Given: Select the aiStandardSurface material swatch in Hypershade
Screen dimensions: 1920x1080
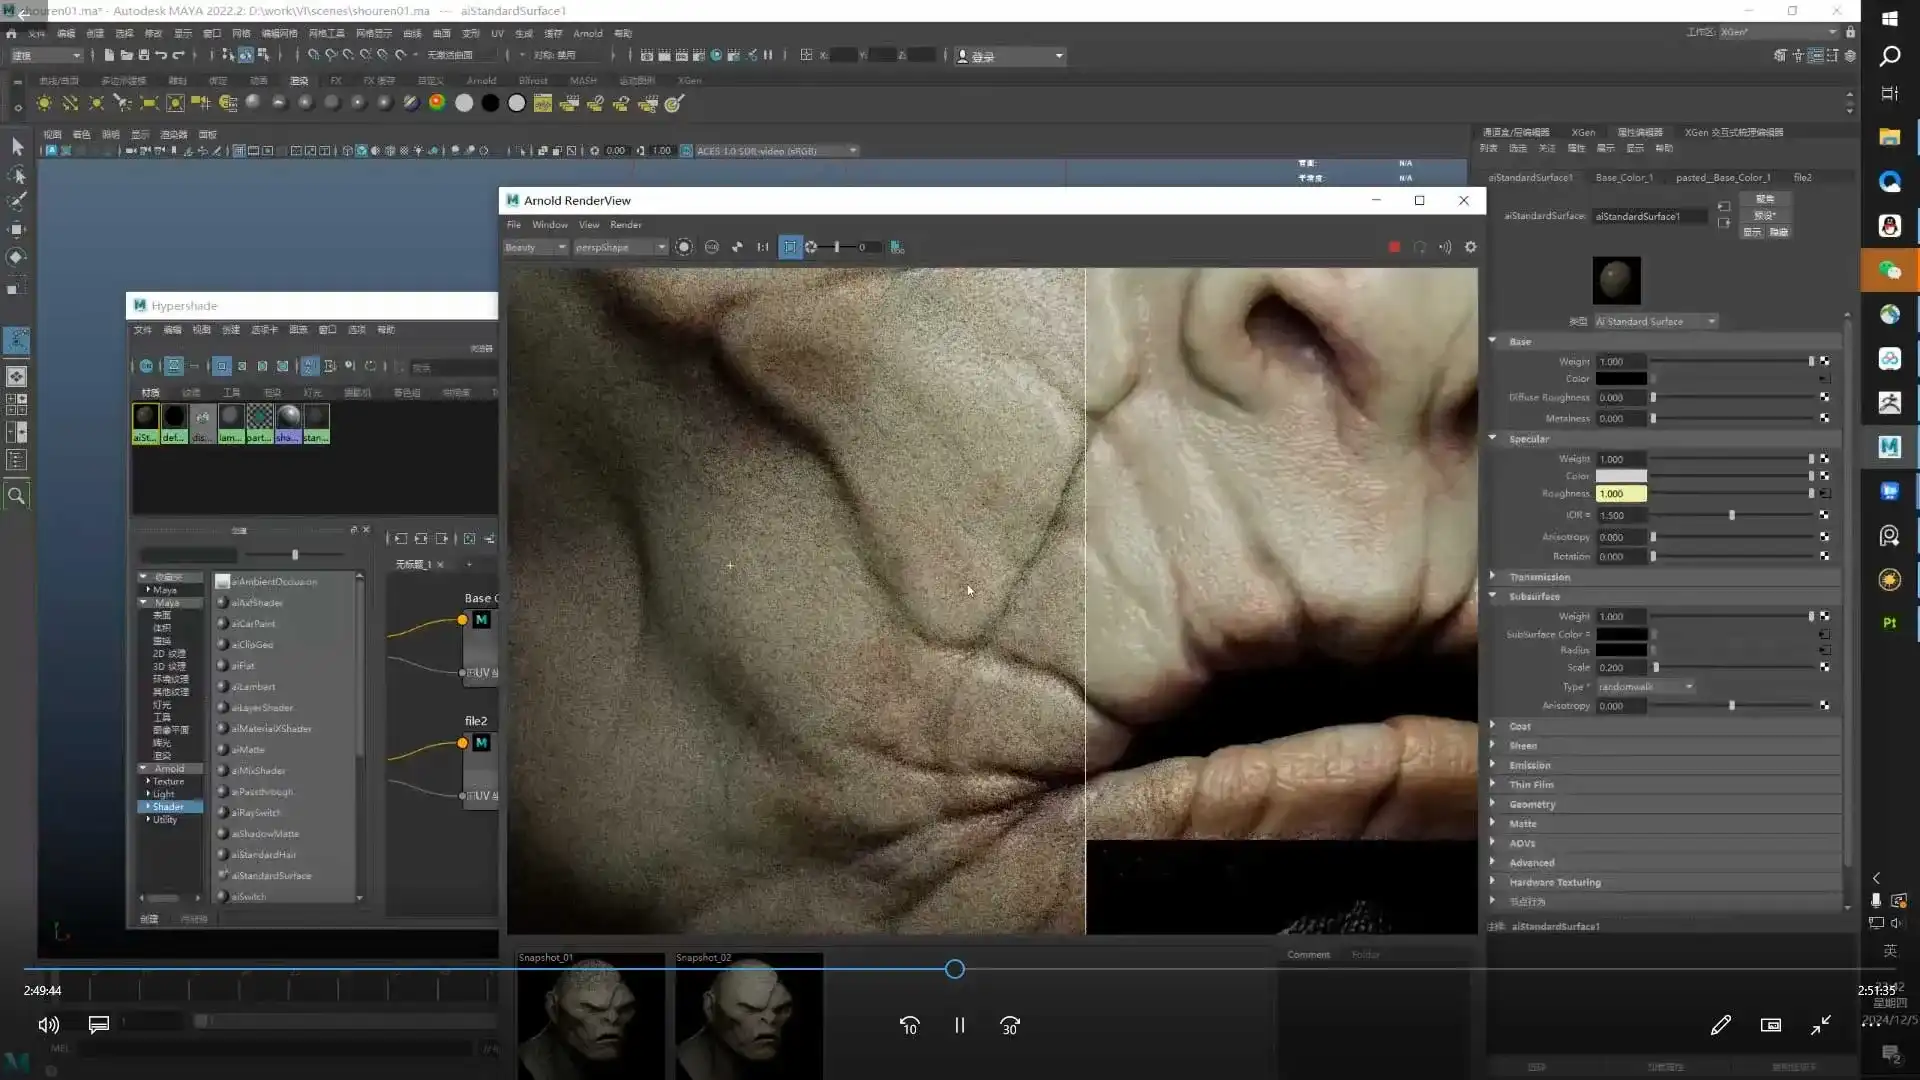Looking at the screenshot, I should 145,422.
